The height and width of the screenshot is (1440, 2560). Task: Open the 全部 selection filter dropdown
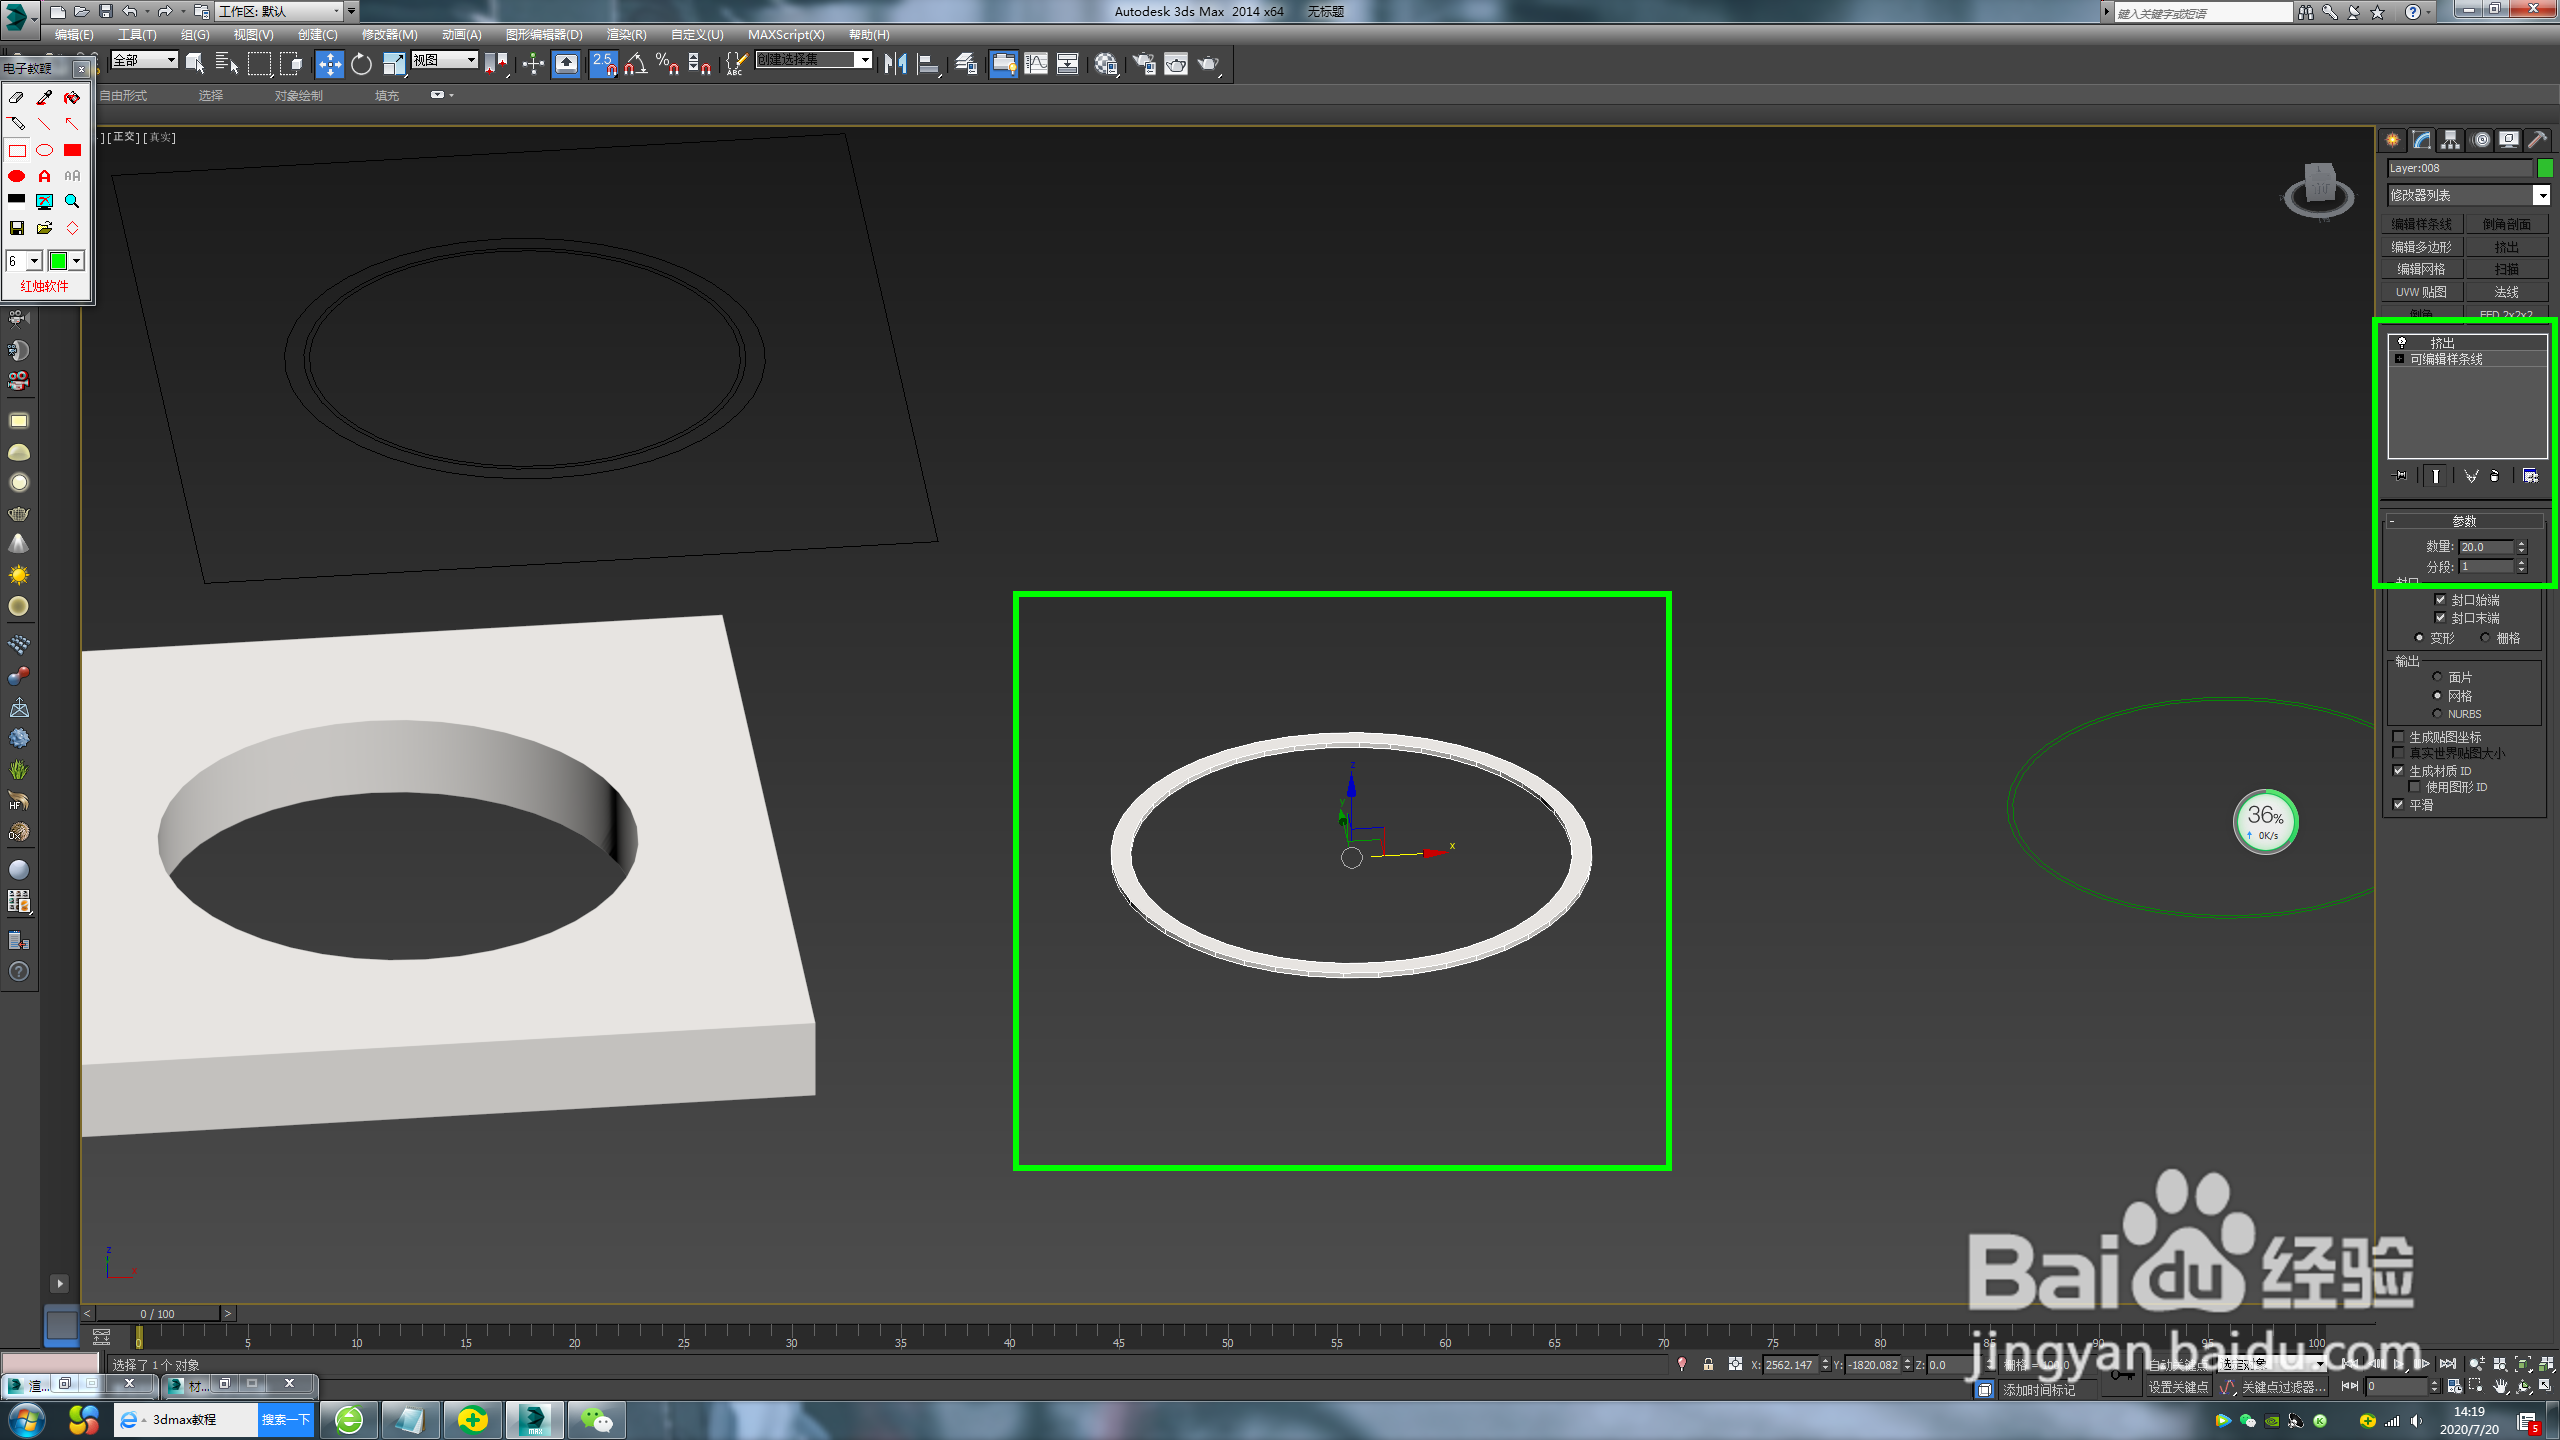pos(171,60)
